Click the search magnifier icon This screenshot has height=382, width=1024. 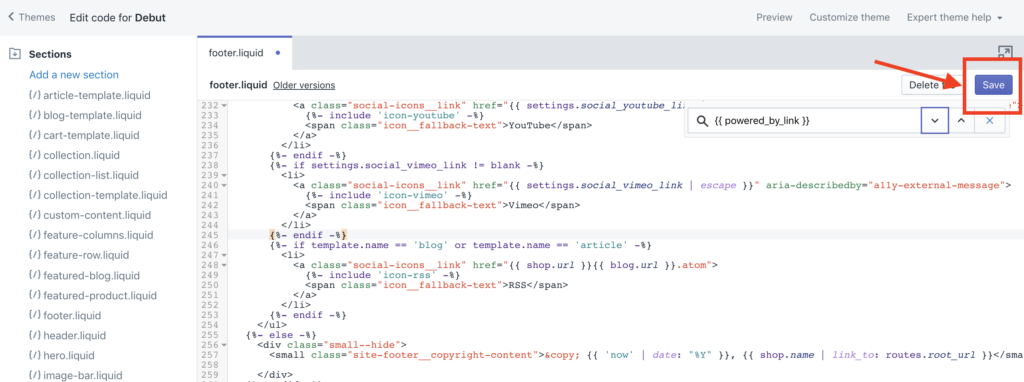pyautogui.click(x=703, y=121)
